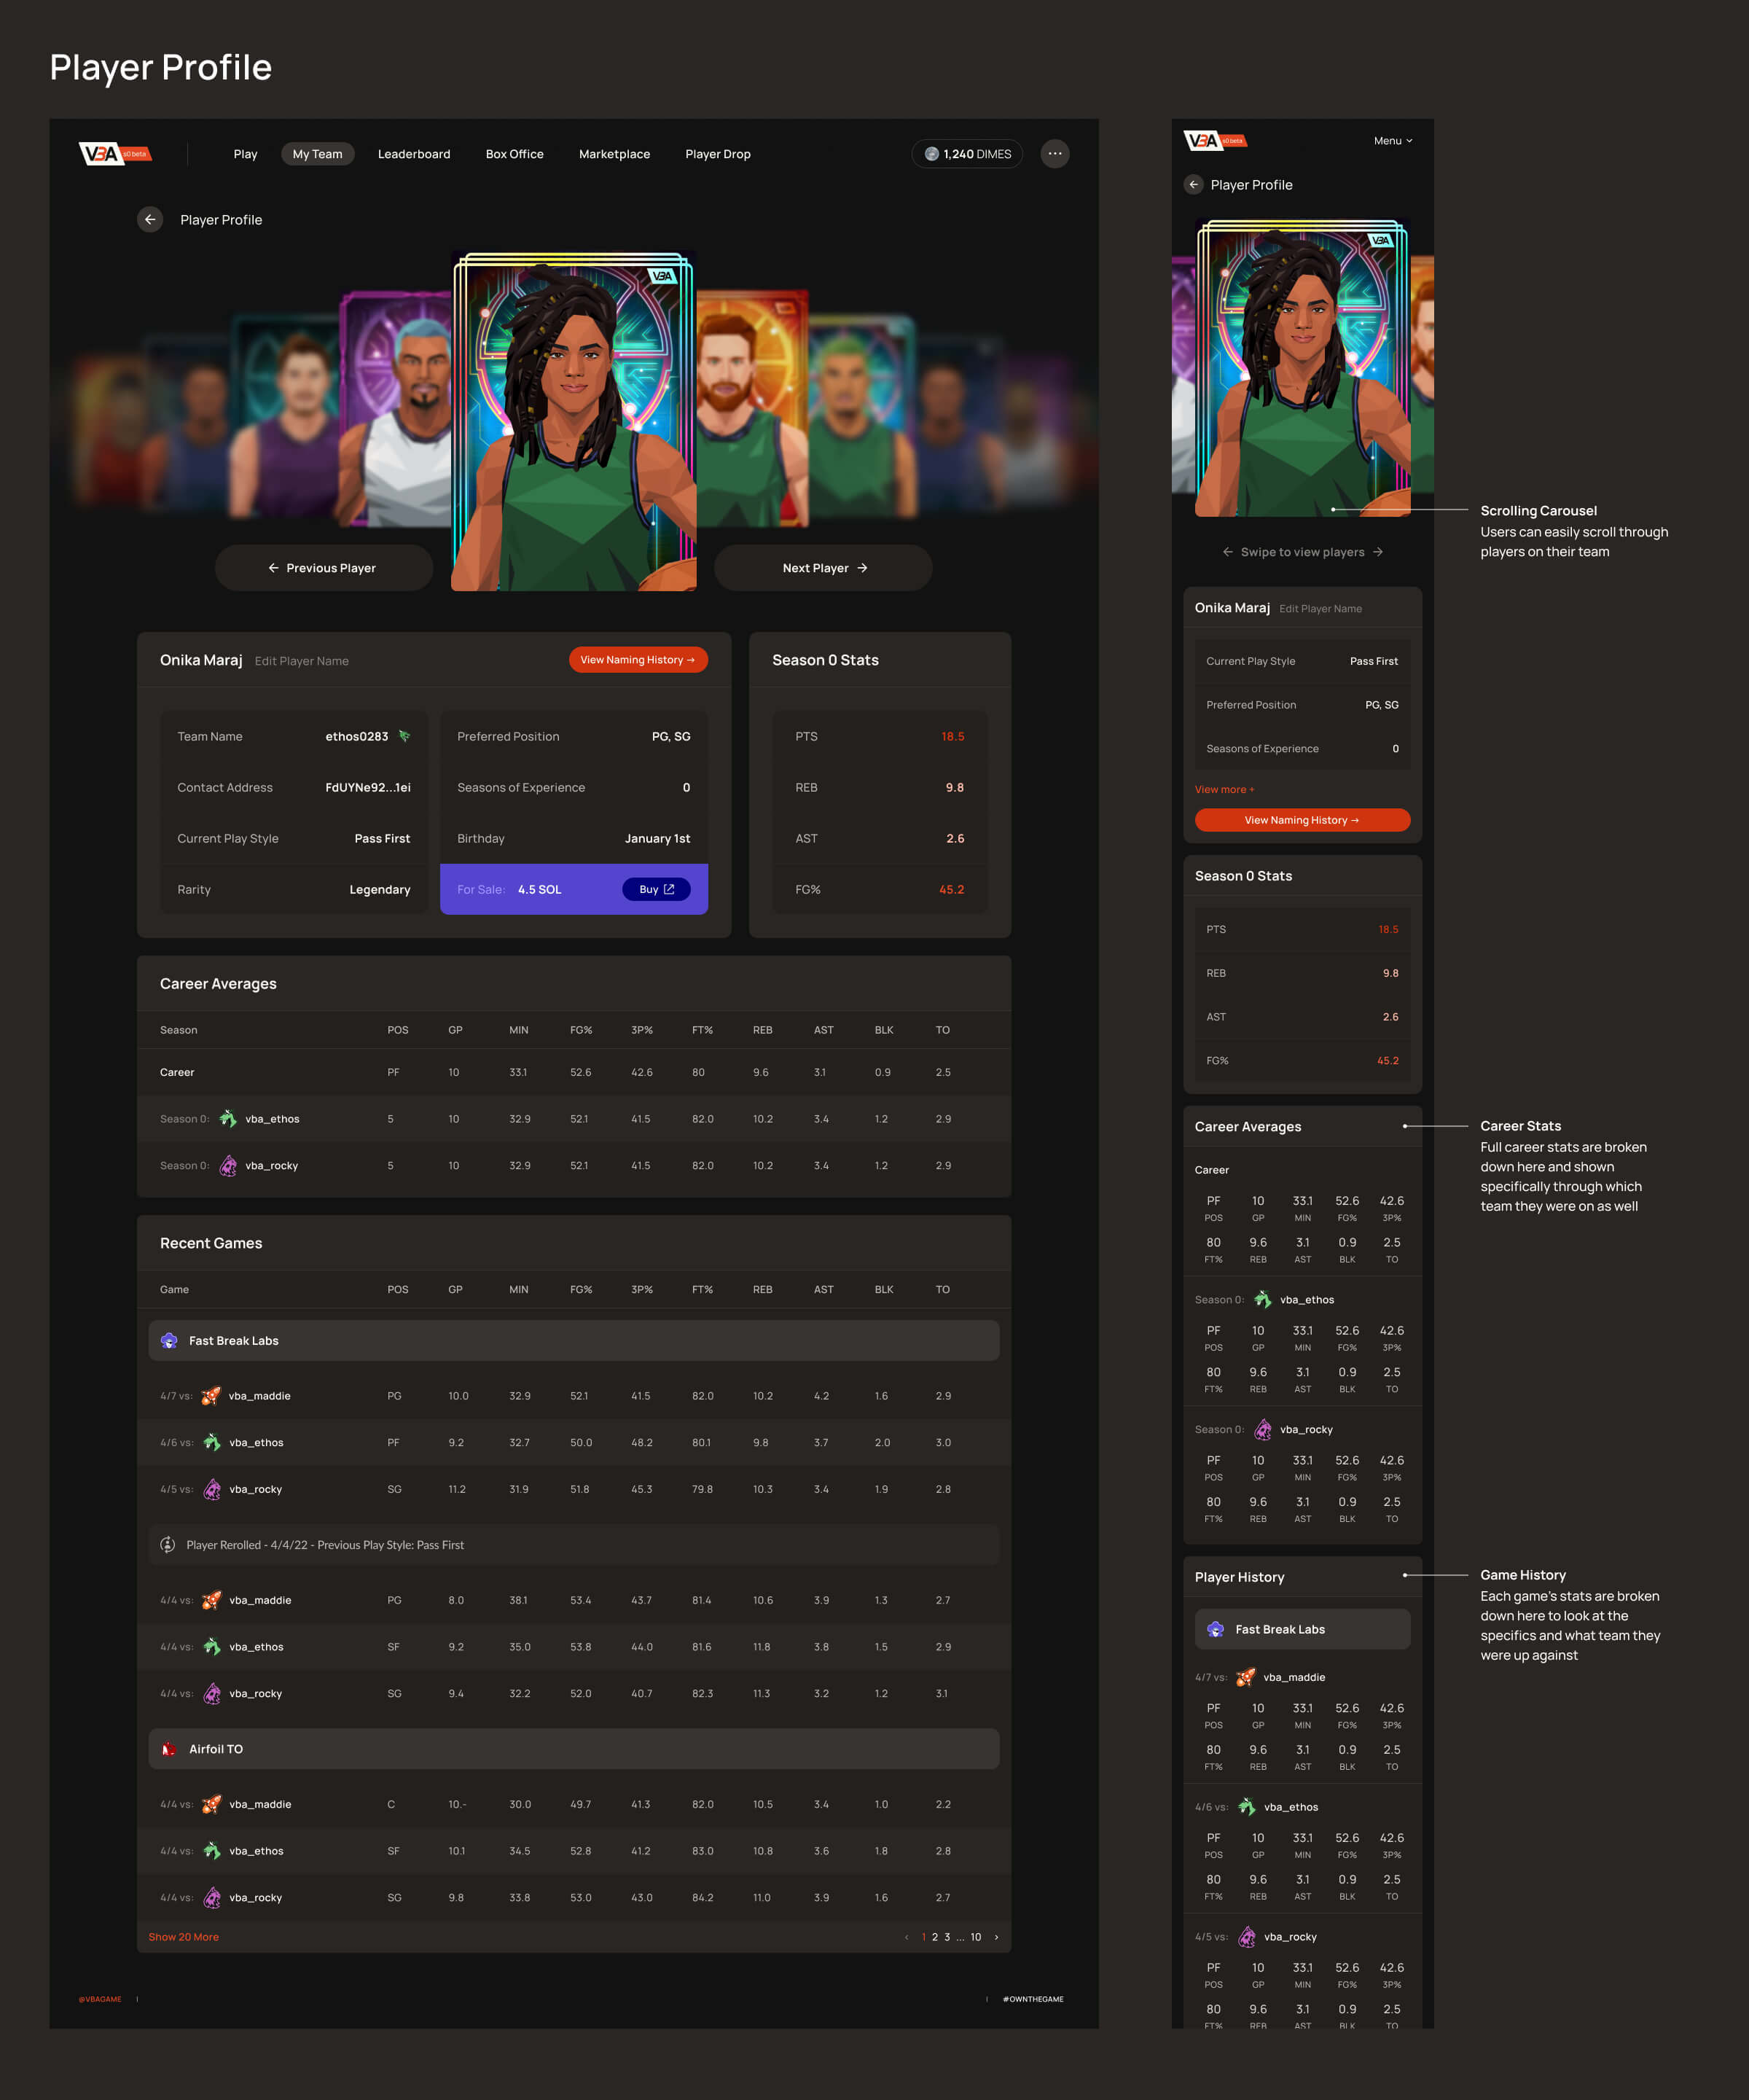
Task: Click vba_maddie icon in the 4/7 game row
Action: click(211, 1396)
